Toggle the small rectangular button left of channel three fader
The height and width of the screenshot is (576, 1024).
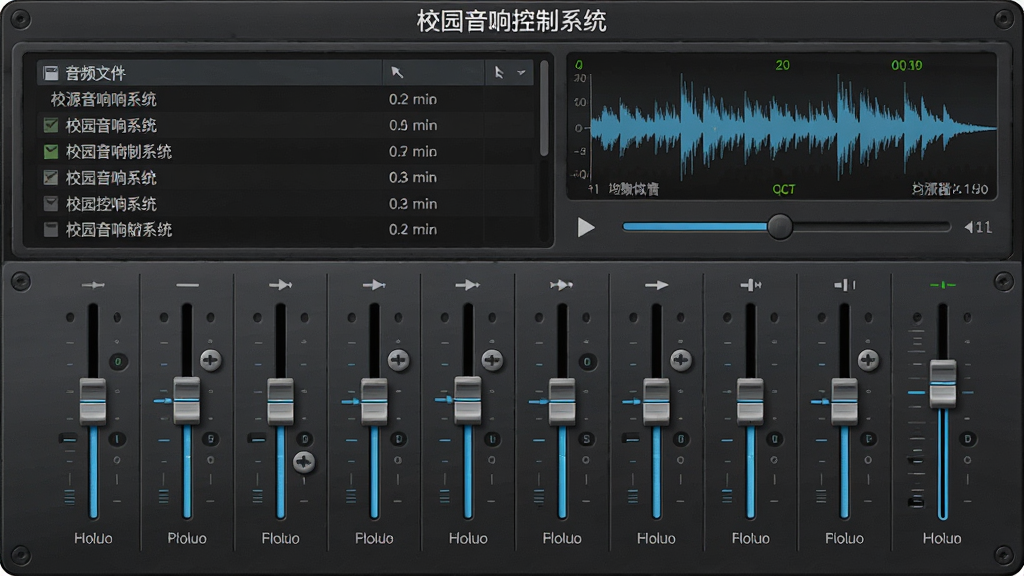tap(256, 438)
